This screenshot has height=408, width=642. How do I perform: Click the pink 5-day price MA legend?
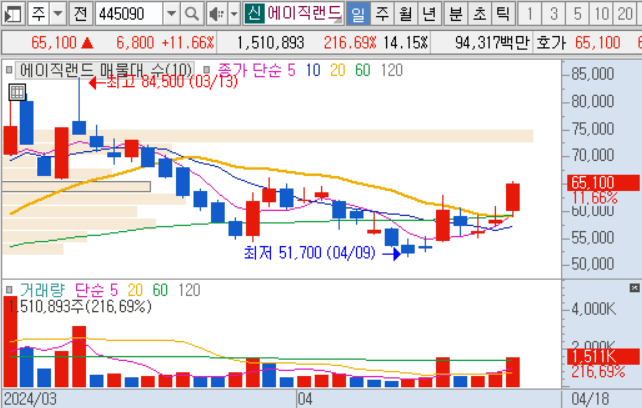[256, 70]
